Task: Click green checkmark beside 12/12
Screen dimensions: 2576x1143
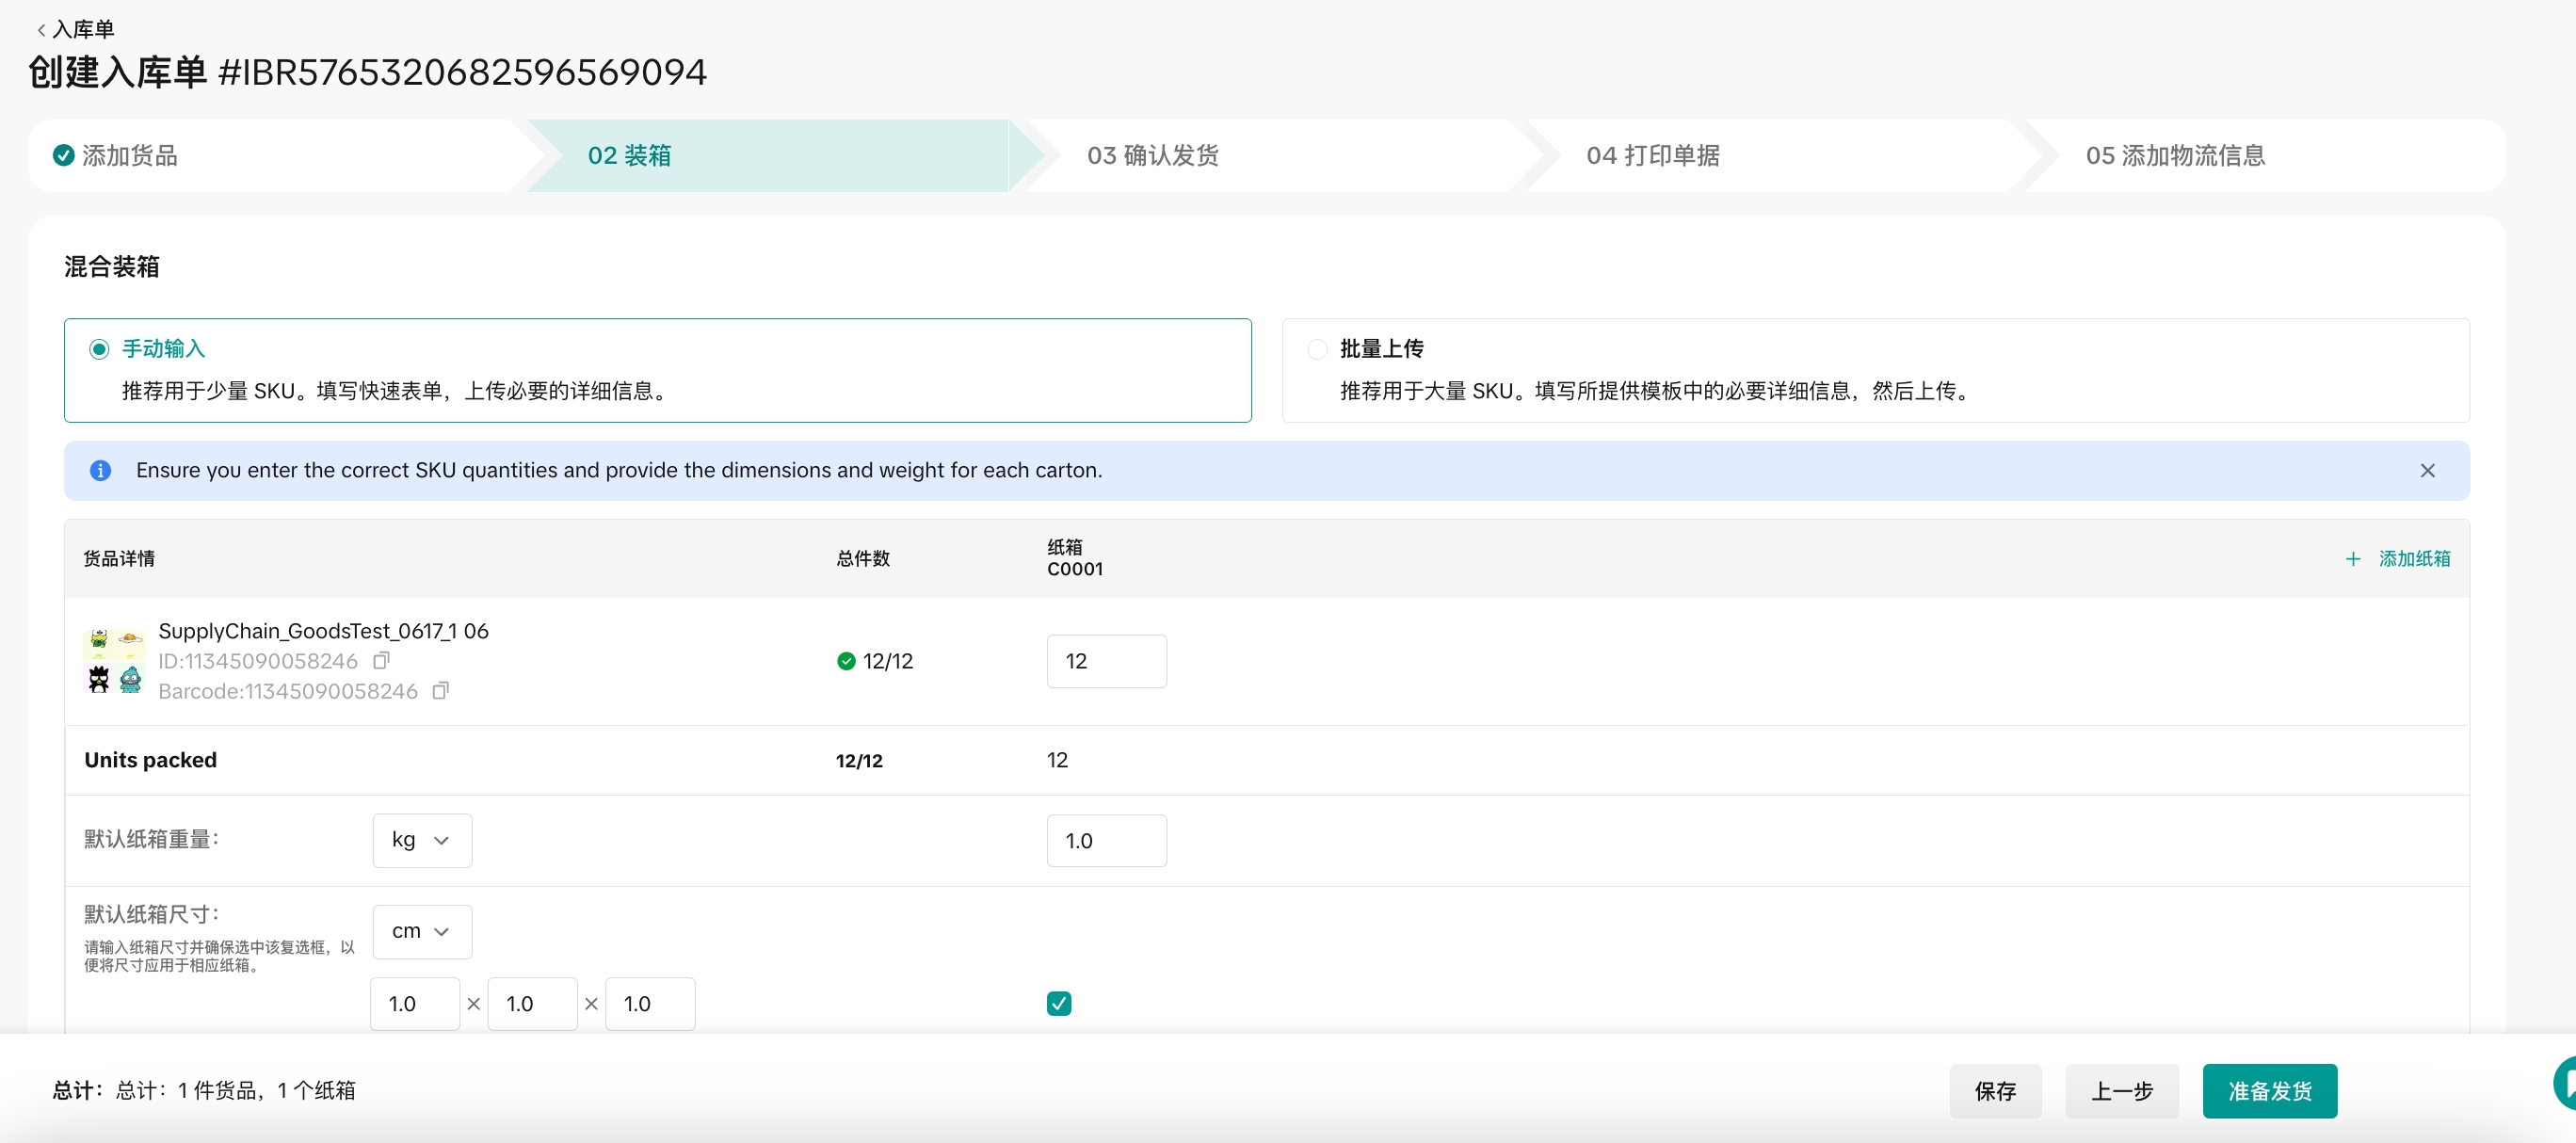Action: point(846,661)
